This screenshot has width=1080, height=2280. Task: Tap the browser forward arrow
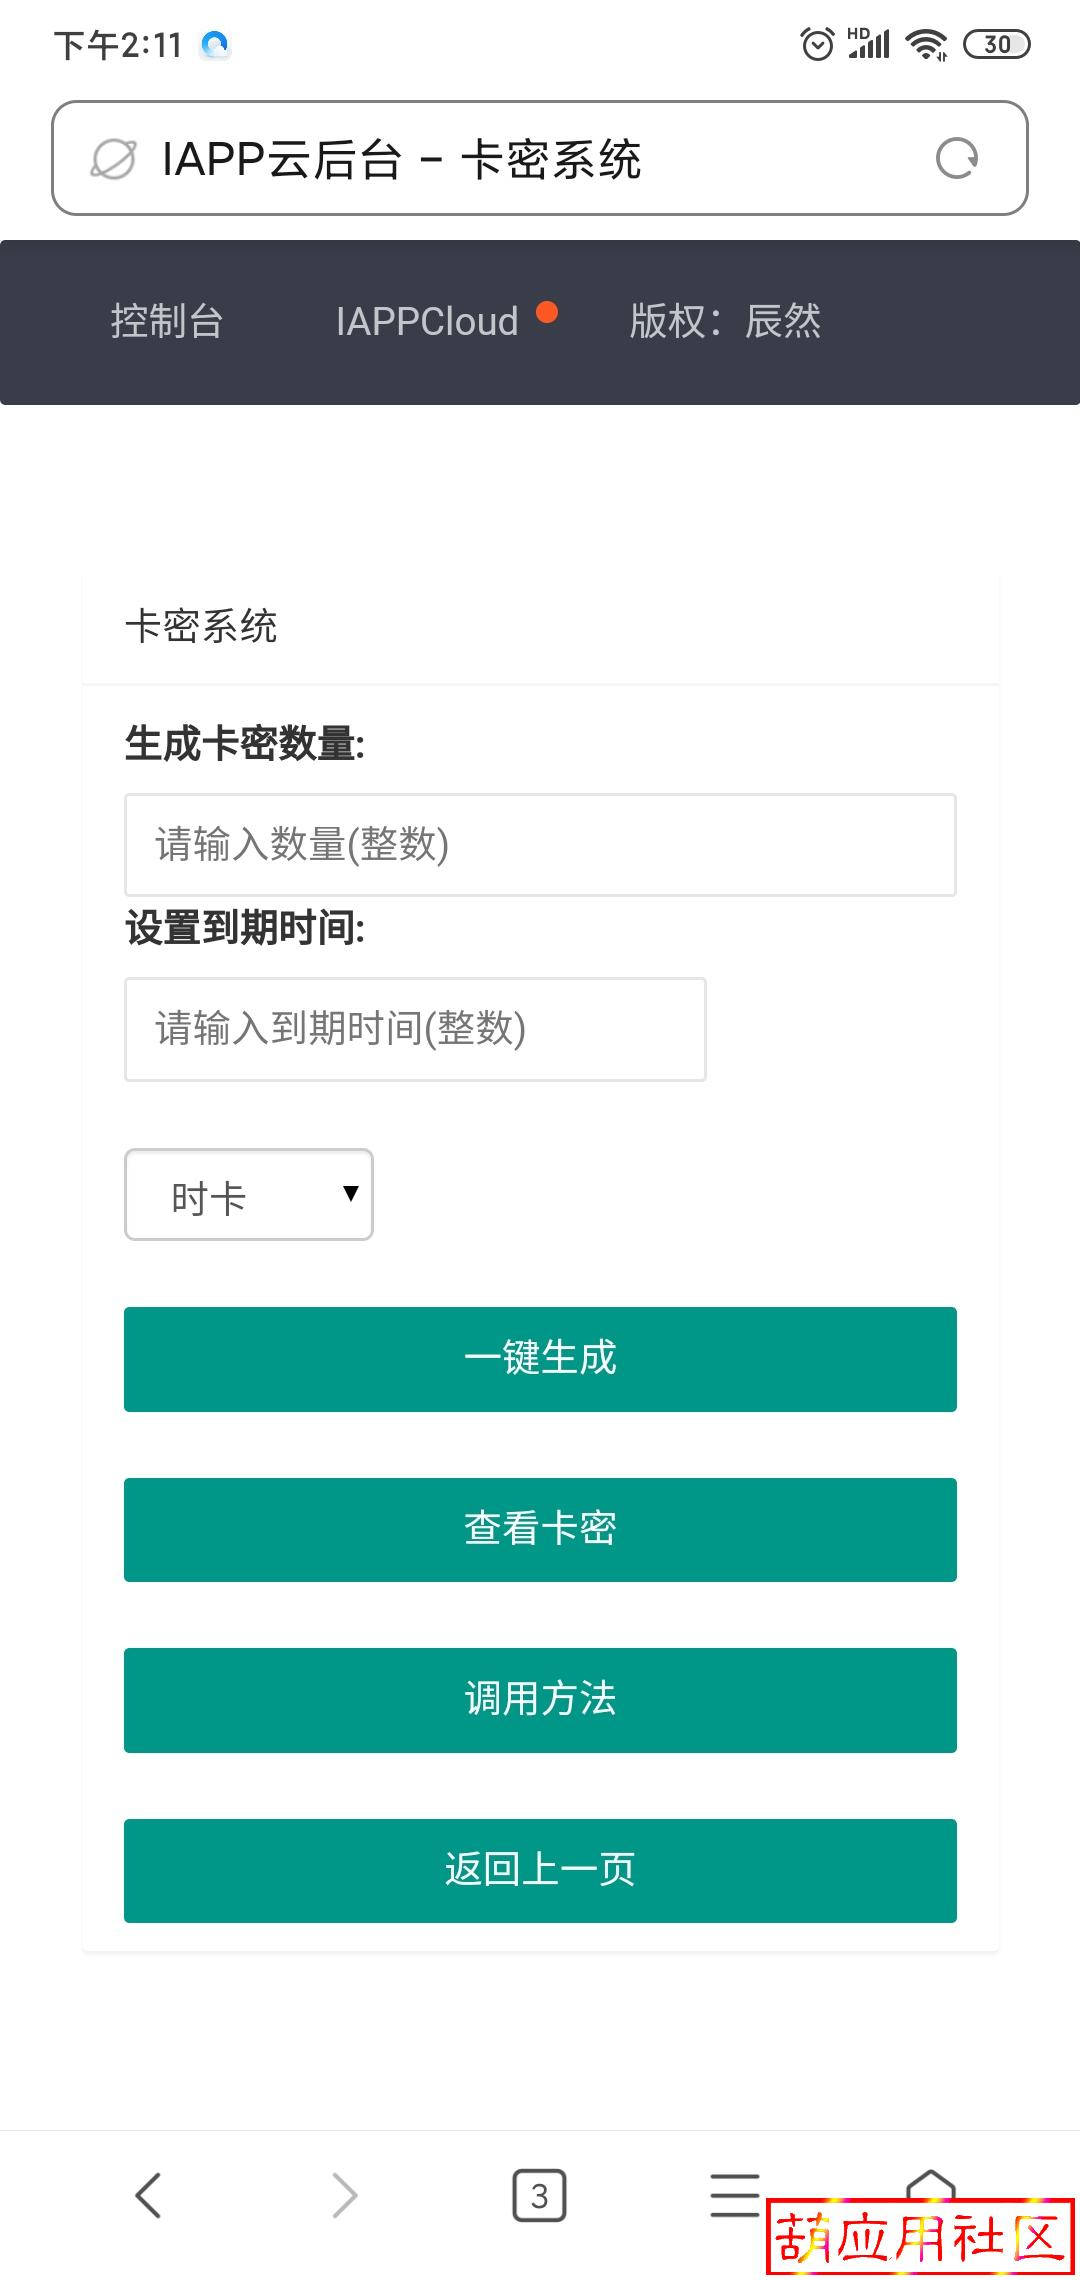pyautogui.click(x=344, y=2195)
